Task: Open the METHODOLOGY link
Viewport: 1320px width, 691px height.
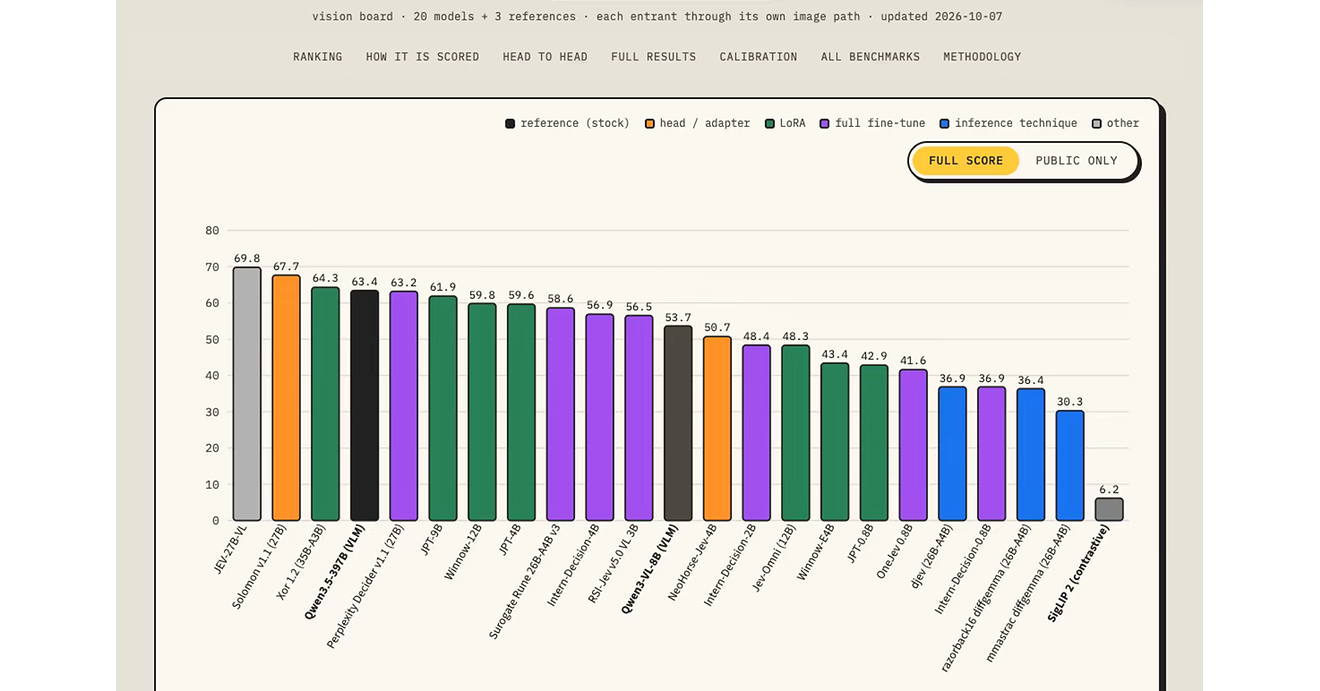Action: [x=982, y=57]
